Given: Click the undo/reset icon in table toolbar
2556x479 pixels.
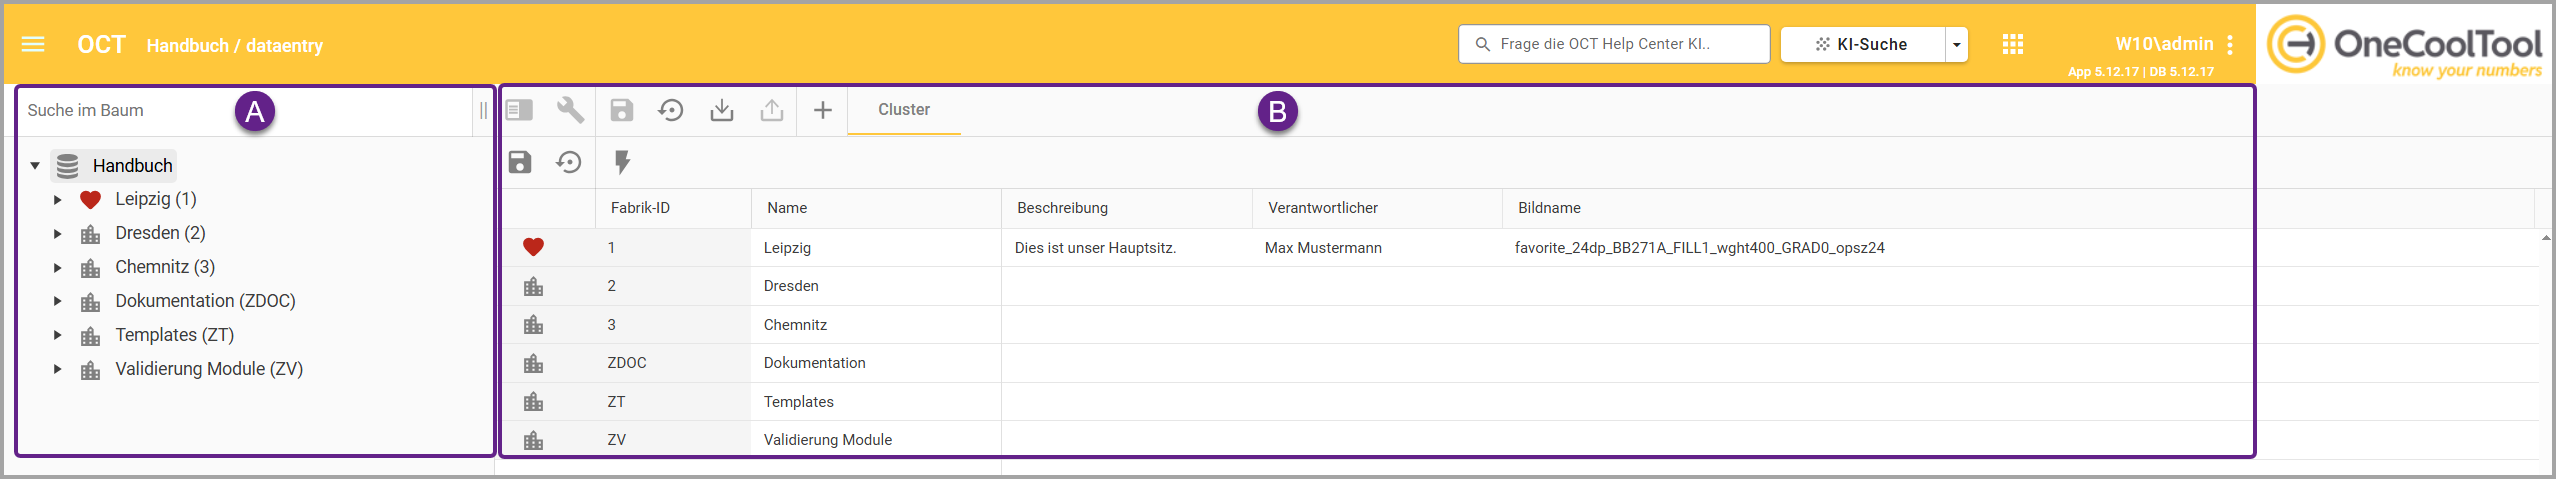Looking at the screenshot, I should [569, 162].
